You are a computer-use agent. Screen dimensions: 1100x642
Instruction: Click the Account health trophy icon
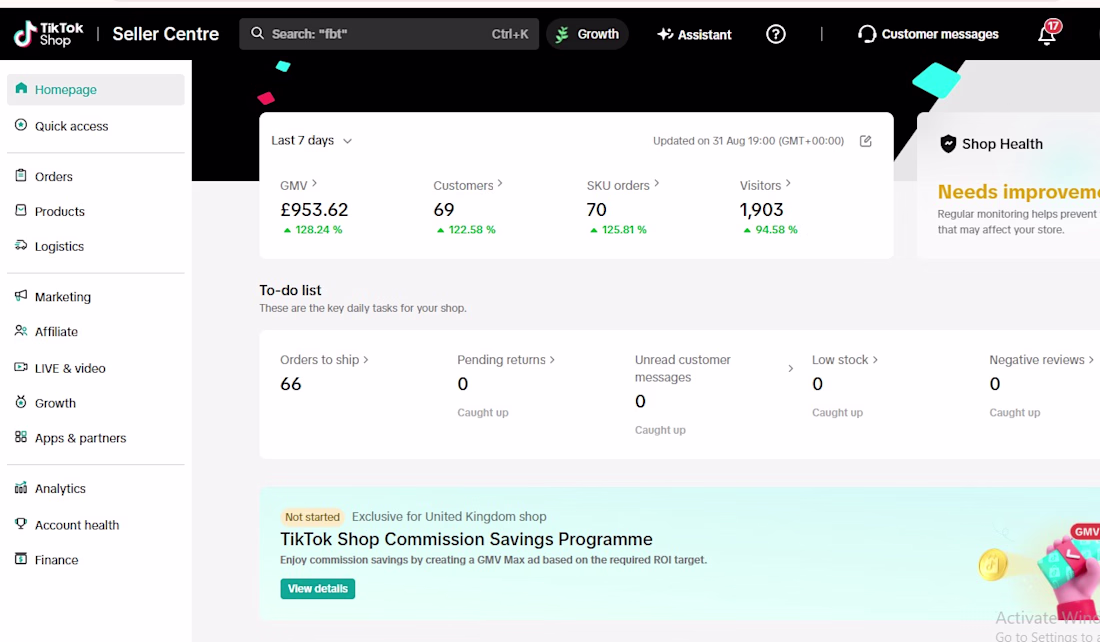[21, 523]
